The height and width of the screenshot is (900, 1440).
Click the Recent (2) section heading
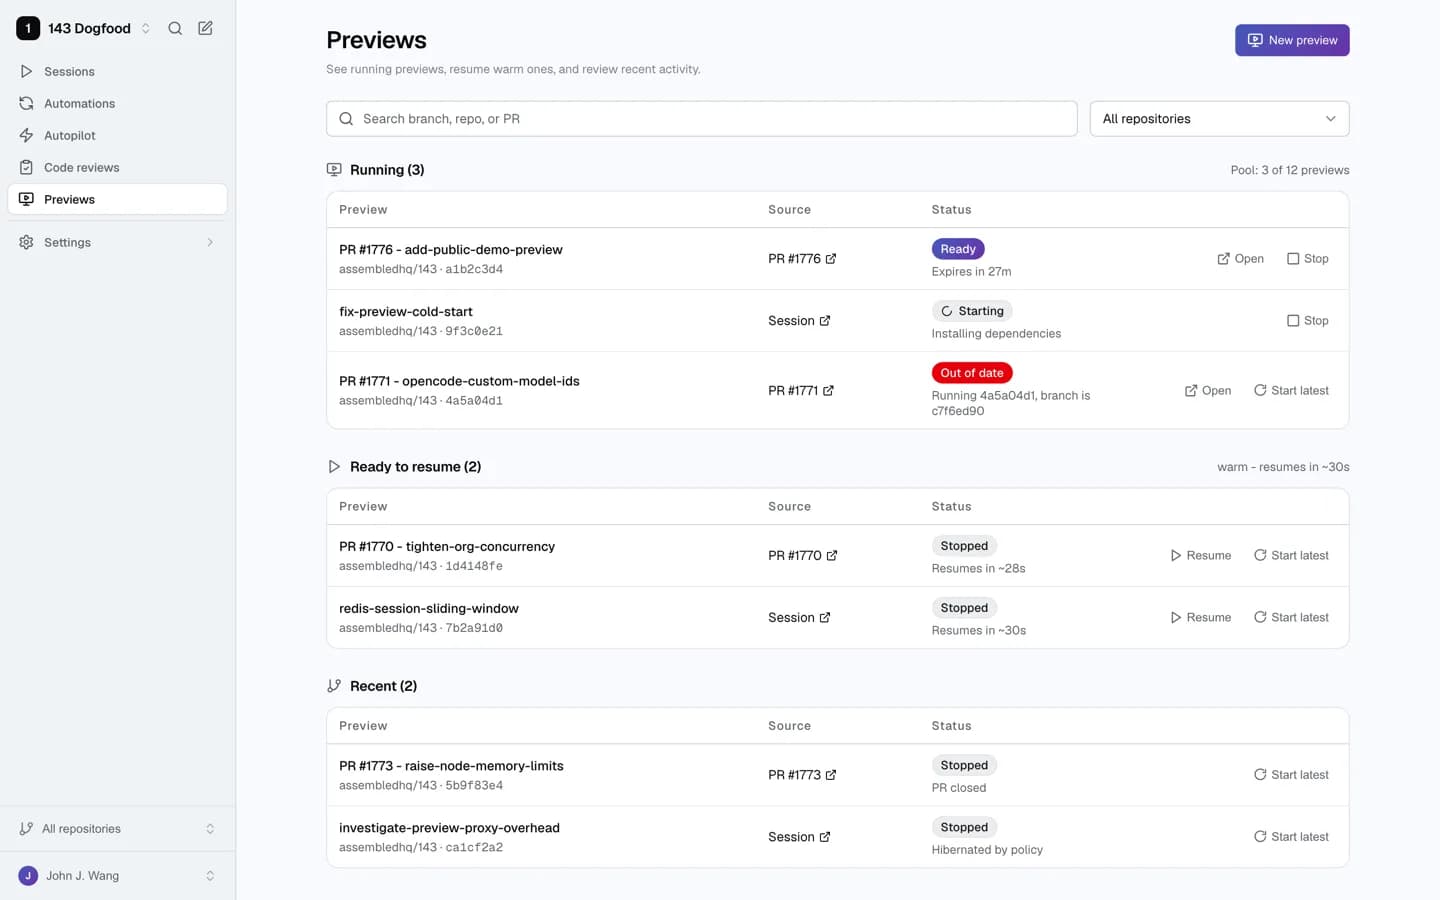(383, 686)
